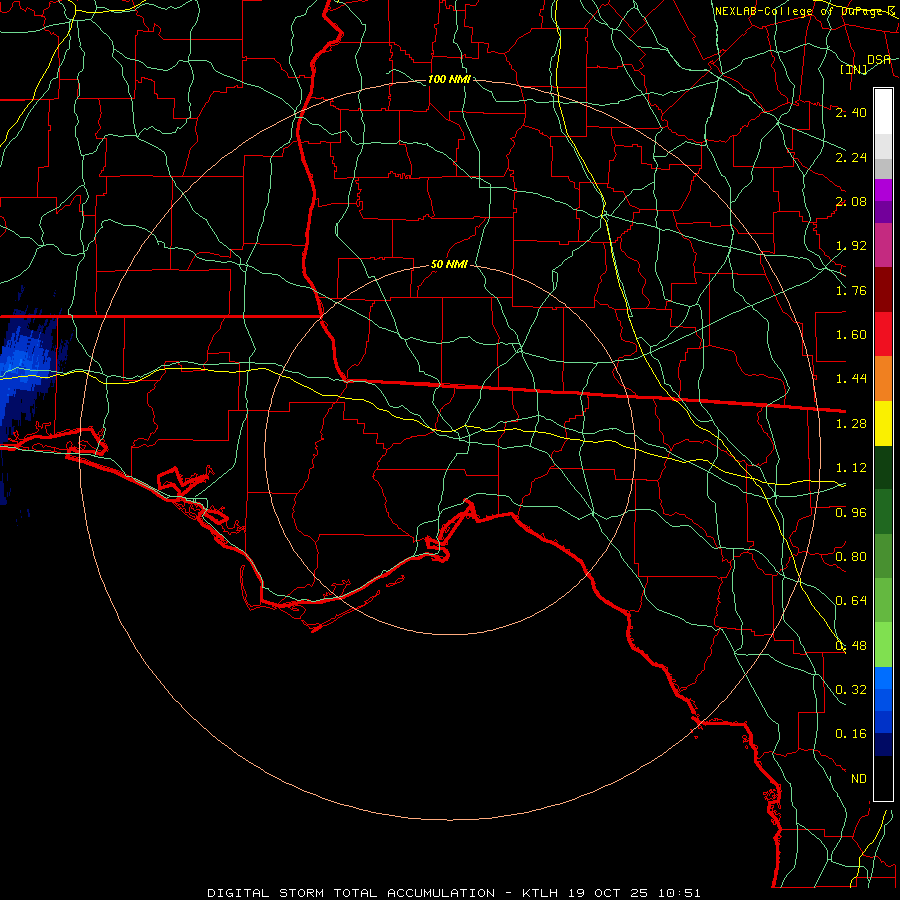Select the 1.28 legend value
This screenshot has width=900, height=900.
(851, 424)
